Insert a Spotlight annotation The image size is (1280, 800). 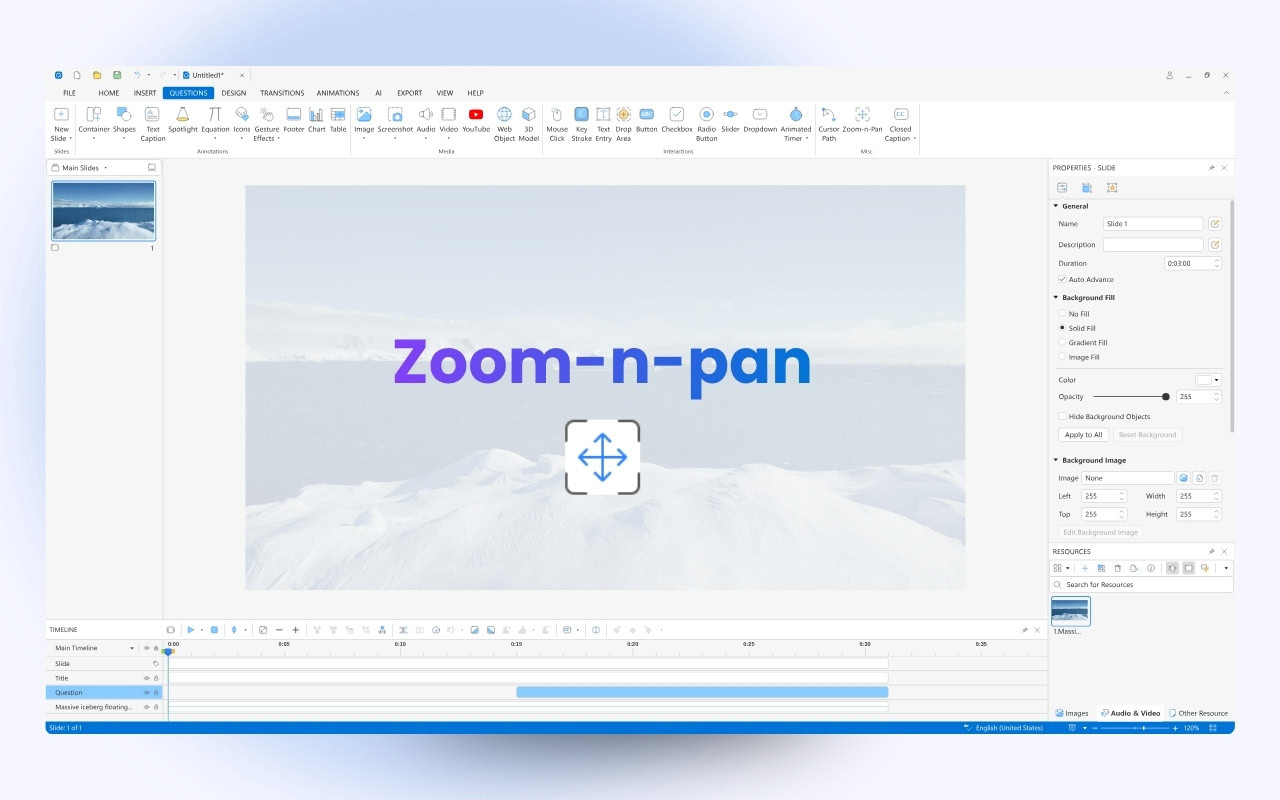click(183, 120)
